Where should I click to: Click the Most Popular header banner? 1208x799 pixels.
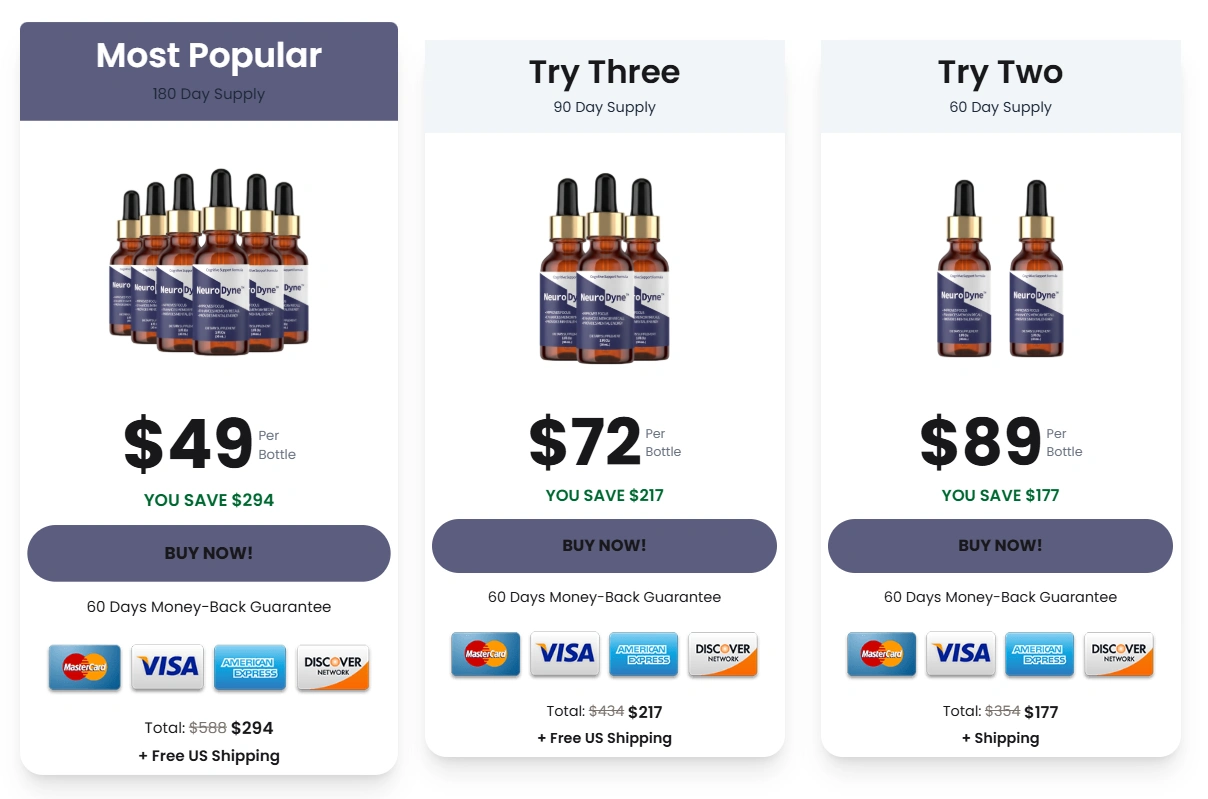209,70
